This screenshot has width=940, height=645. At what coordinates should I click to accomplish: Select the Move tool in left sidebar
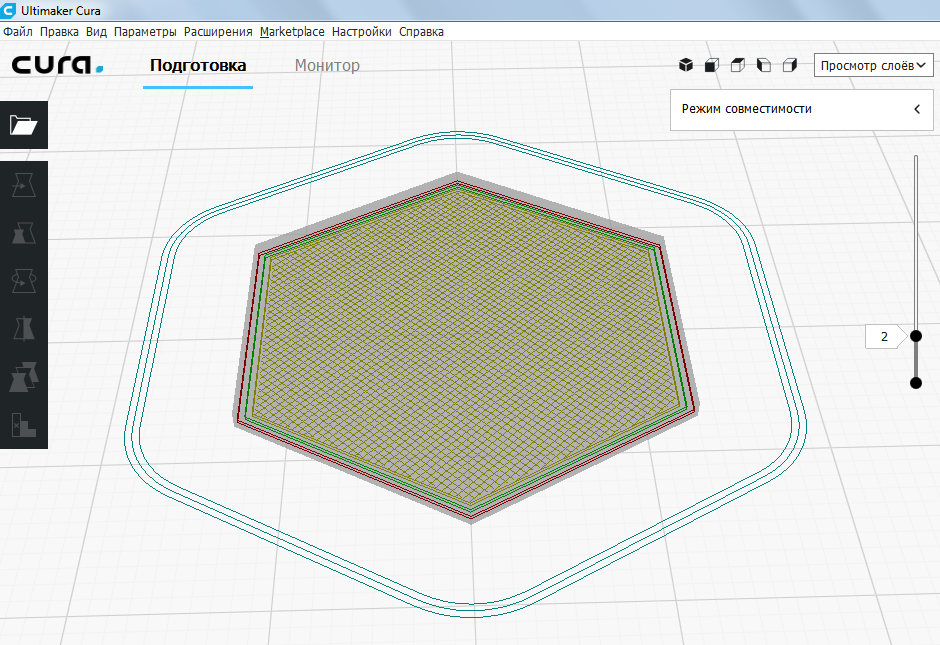click(23, 186)
